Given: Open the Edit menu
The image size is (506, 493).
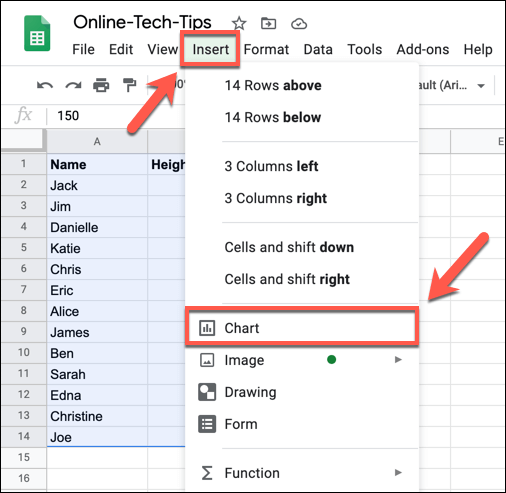Looking at the screenshot, I should pos(121,49).
